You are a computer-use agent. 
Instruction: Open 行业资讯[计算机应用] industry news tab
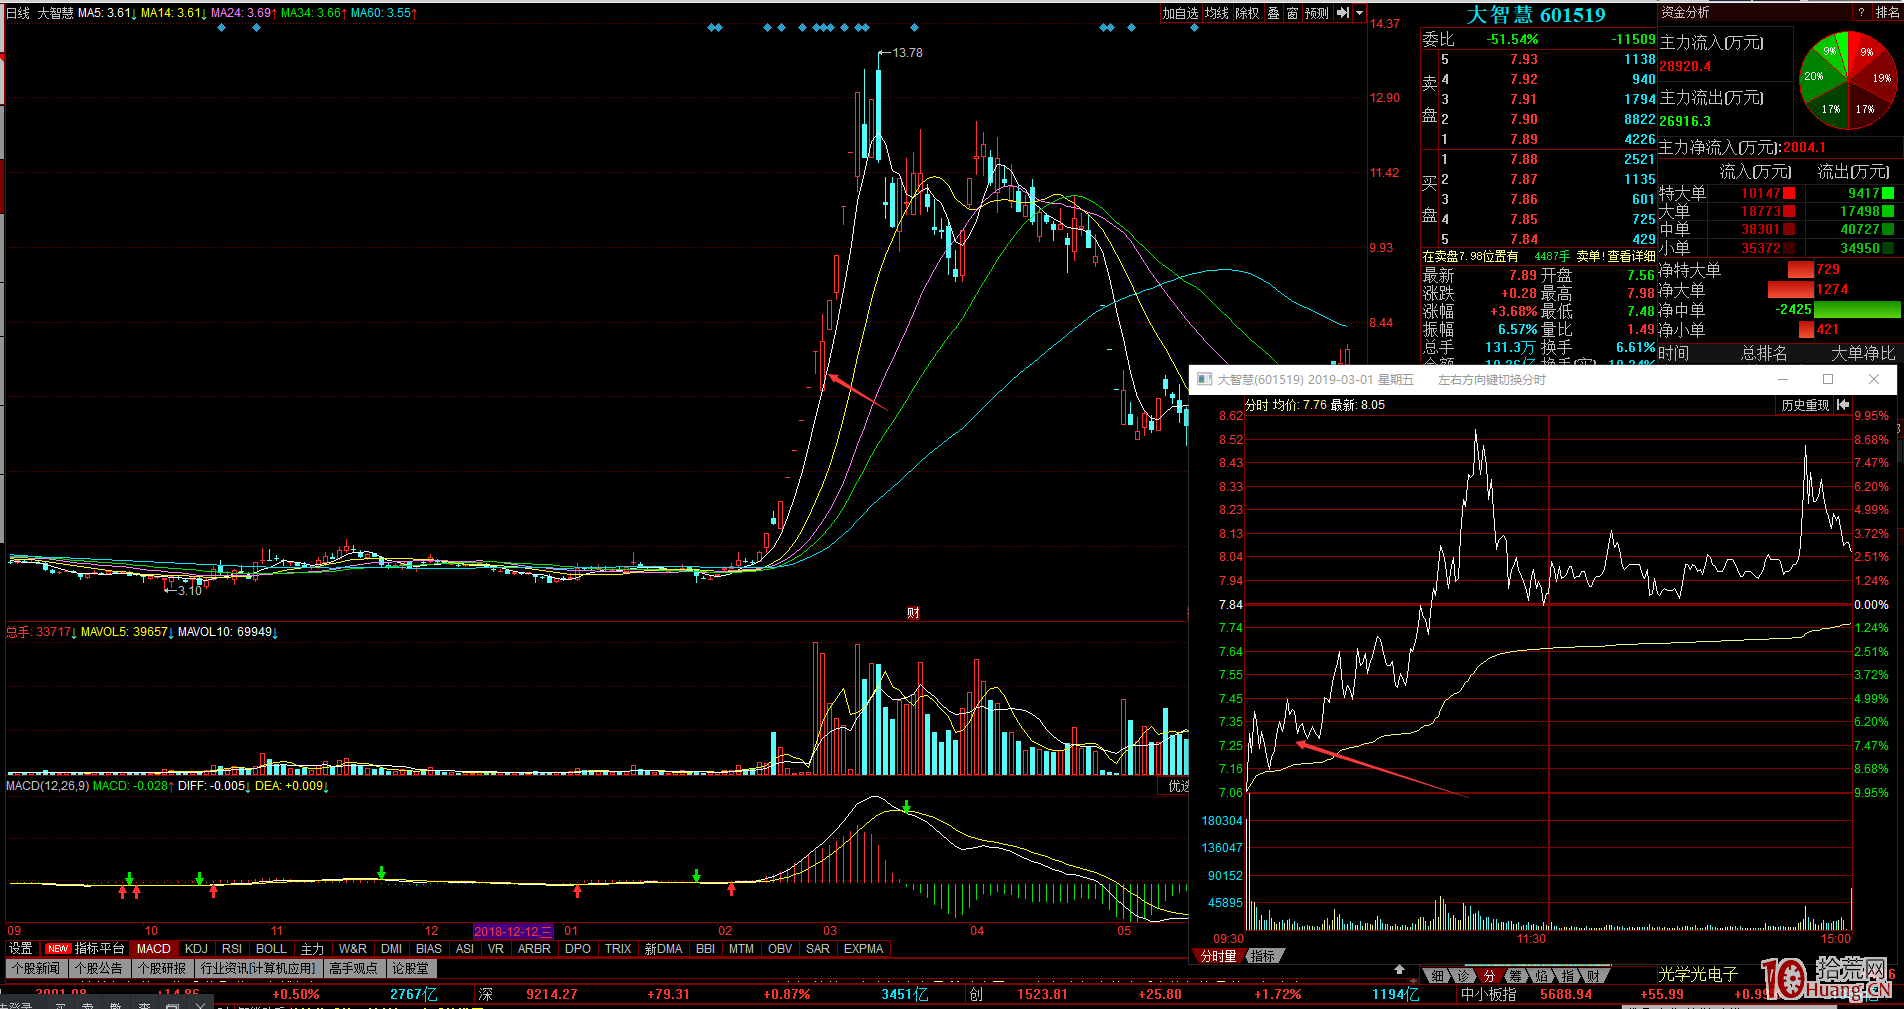pyautogui.click(x=258, y=968)
